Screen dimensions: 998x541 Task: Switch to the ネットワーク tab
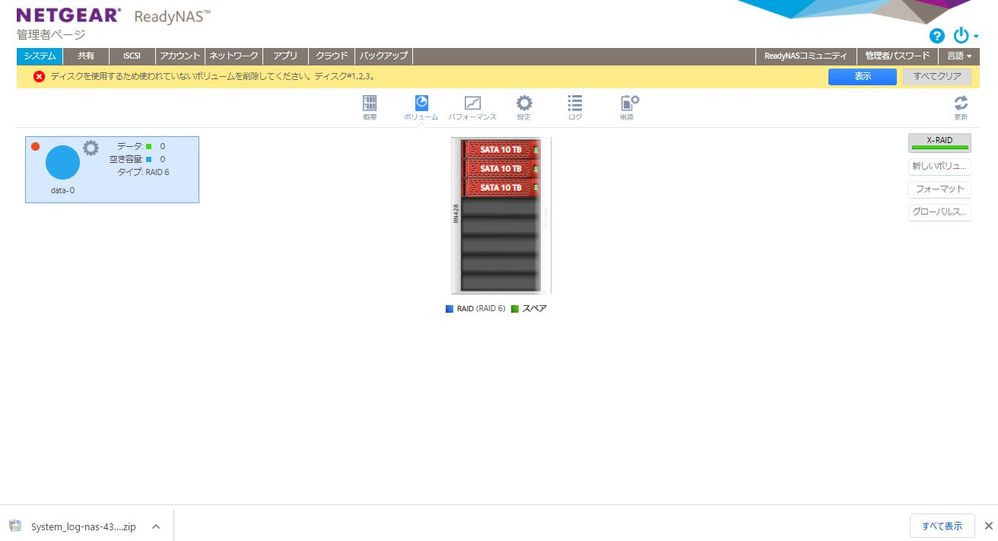pos(234,56)
